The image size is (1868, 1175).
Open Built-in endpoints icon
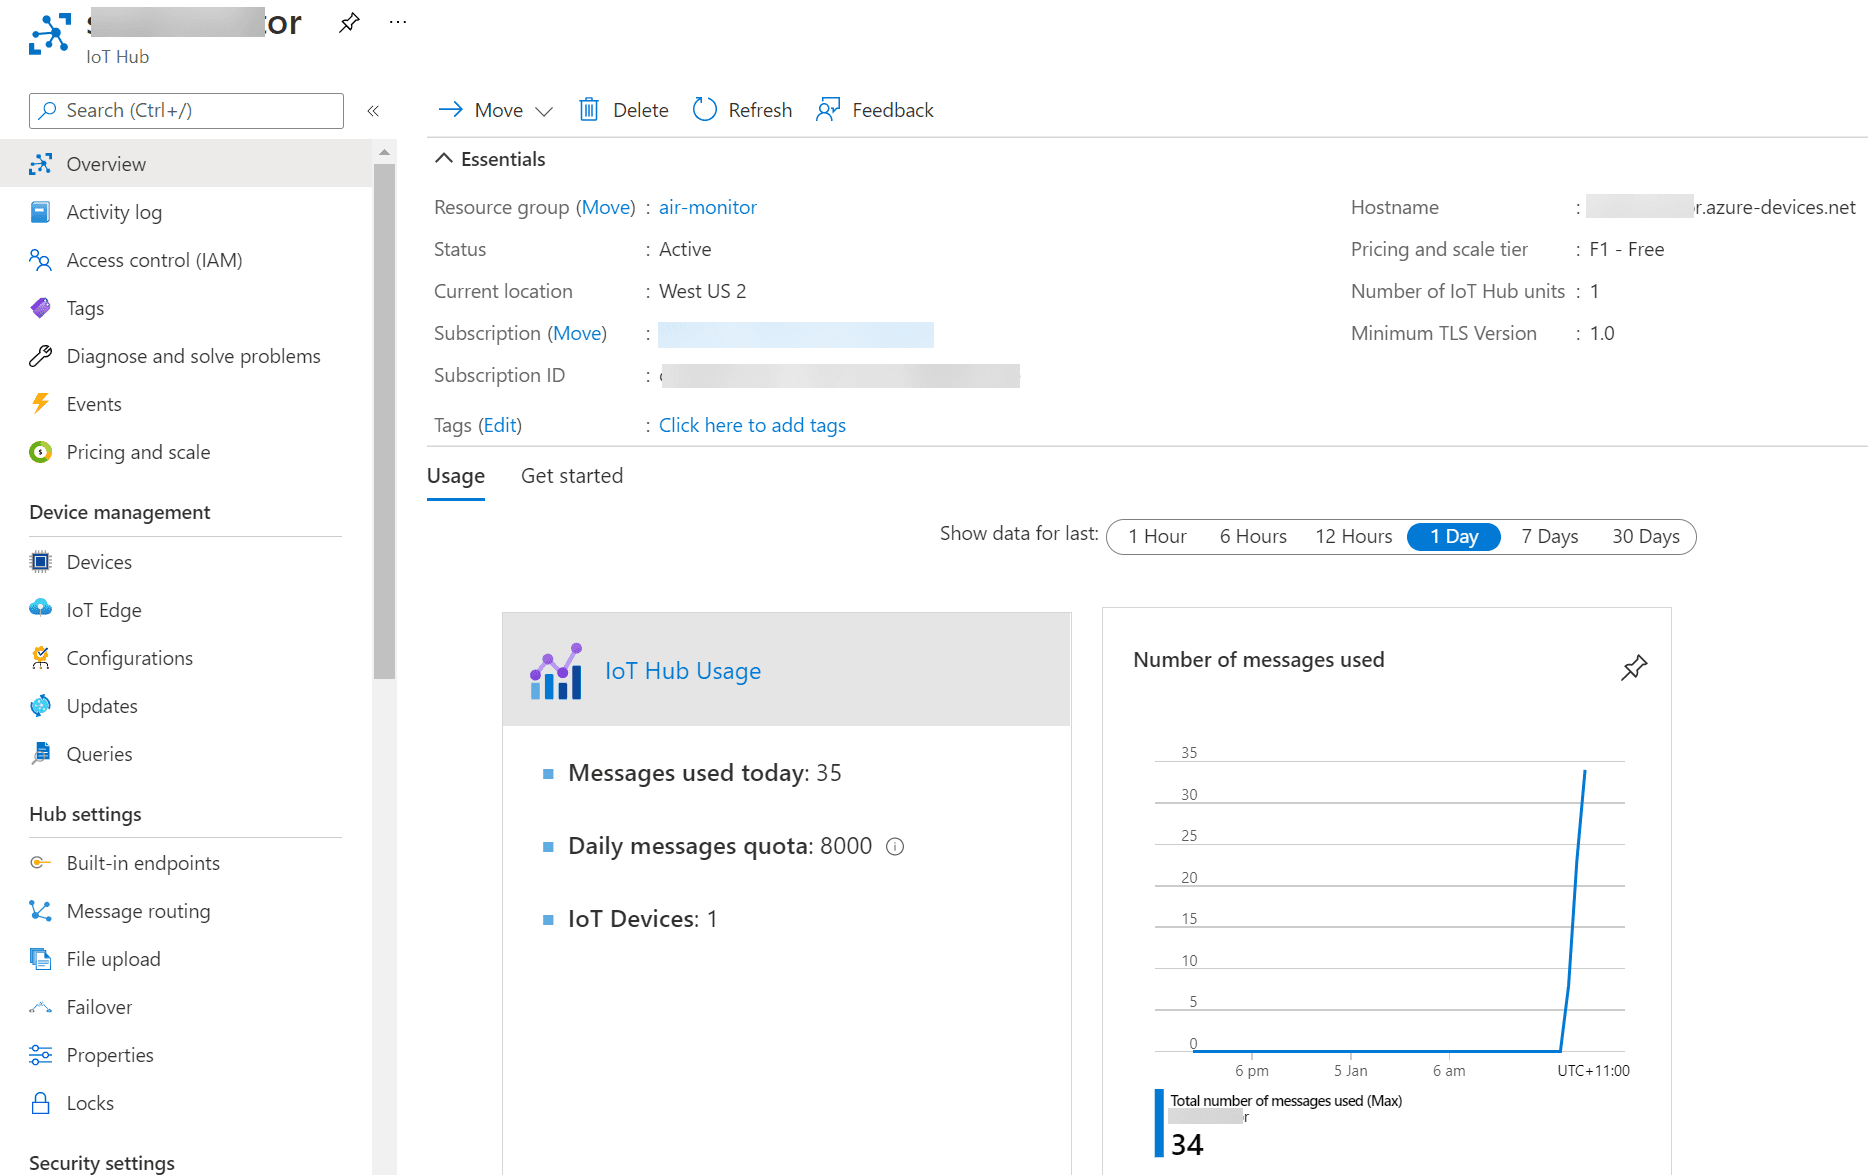pos(40,863)
